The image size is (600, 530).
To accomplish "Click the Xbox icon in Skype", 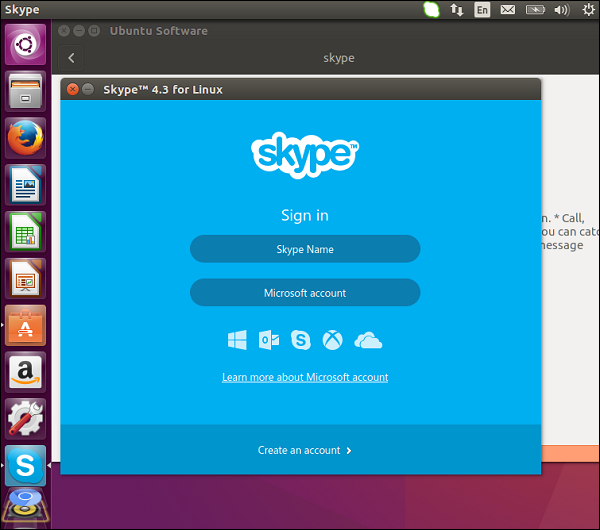I will [x=333, y=340].
